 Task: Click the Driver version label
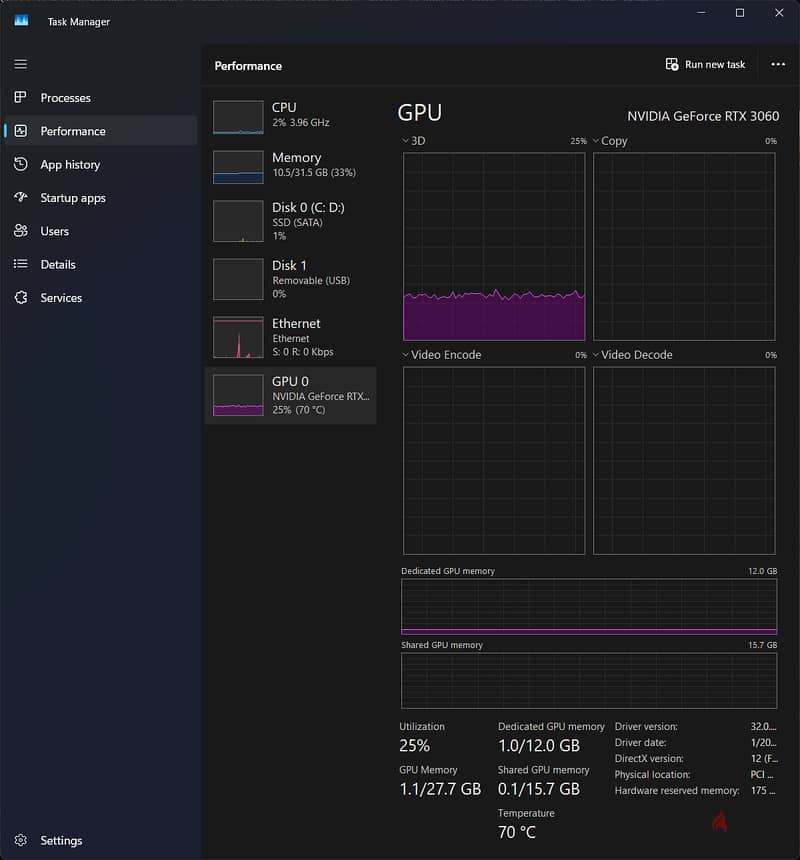646,726
